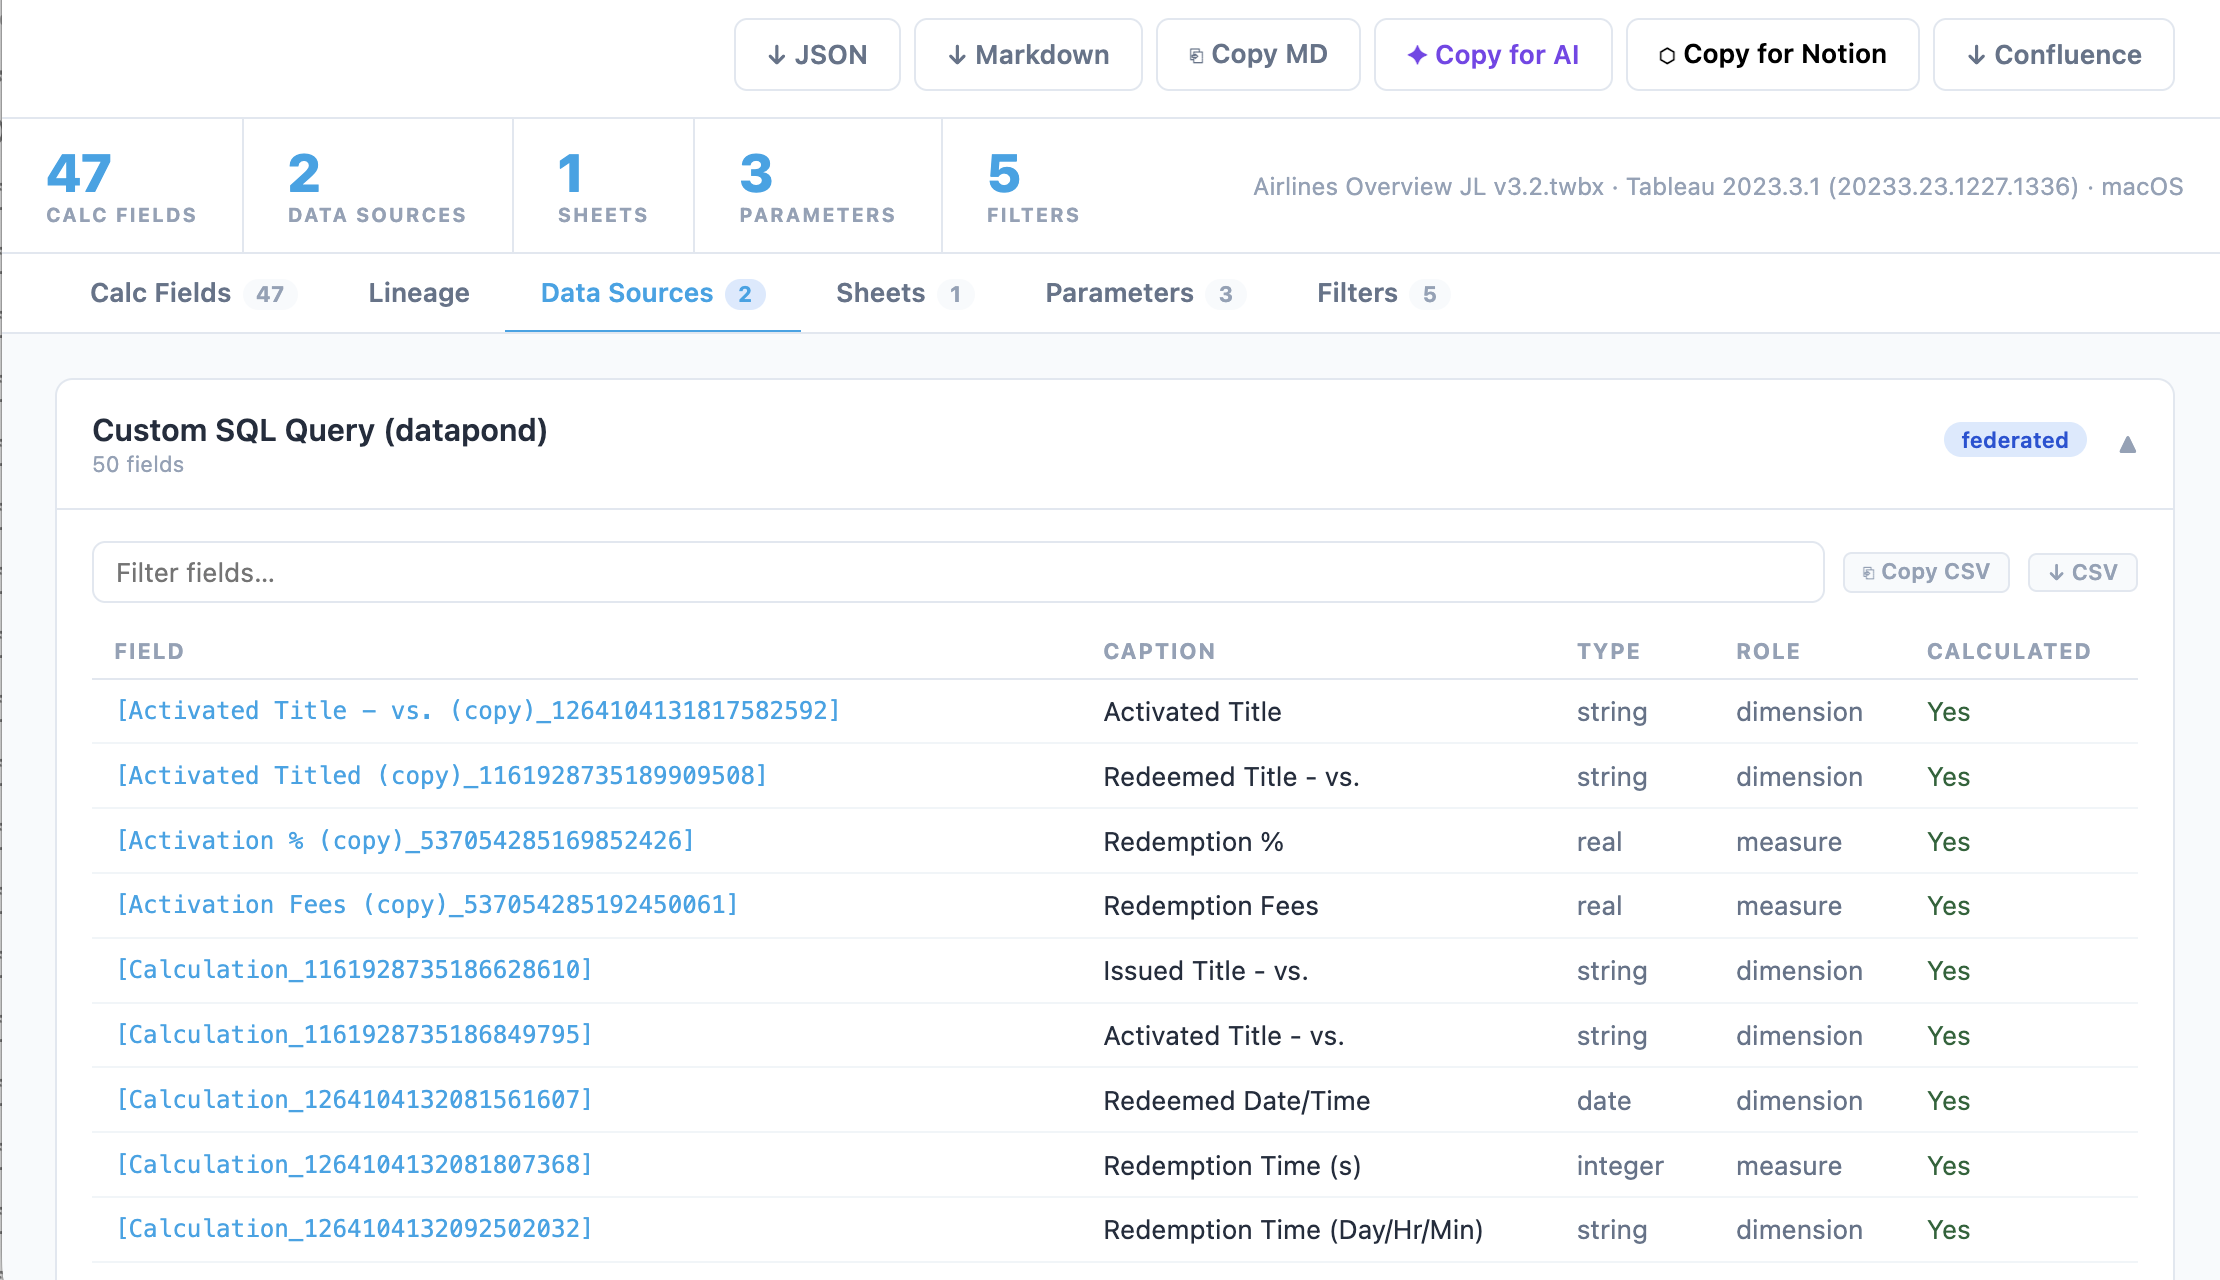Image resolution: width=2220 pixels, height=1280 pixels.
Task: Click the FIELD column header
Action: coord(149,651)
